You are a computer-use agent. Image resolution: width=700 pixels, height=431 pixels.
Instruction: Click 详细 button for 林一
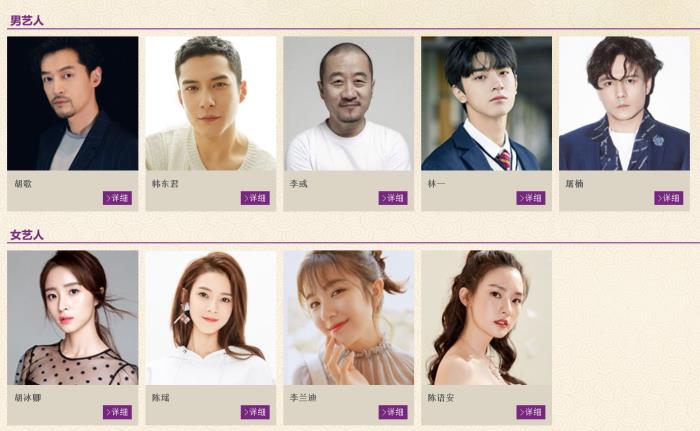[531, 198]
